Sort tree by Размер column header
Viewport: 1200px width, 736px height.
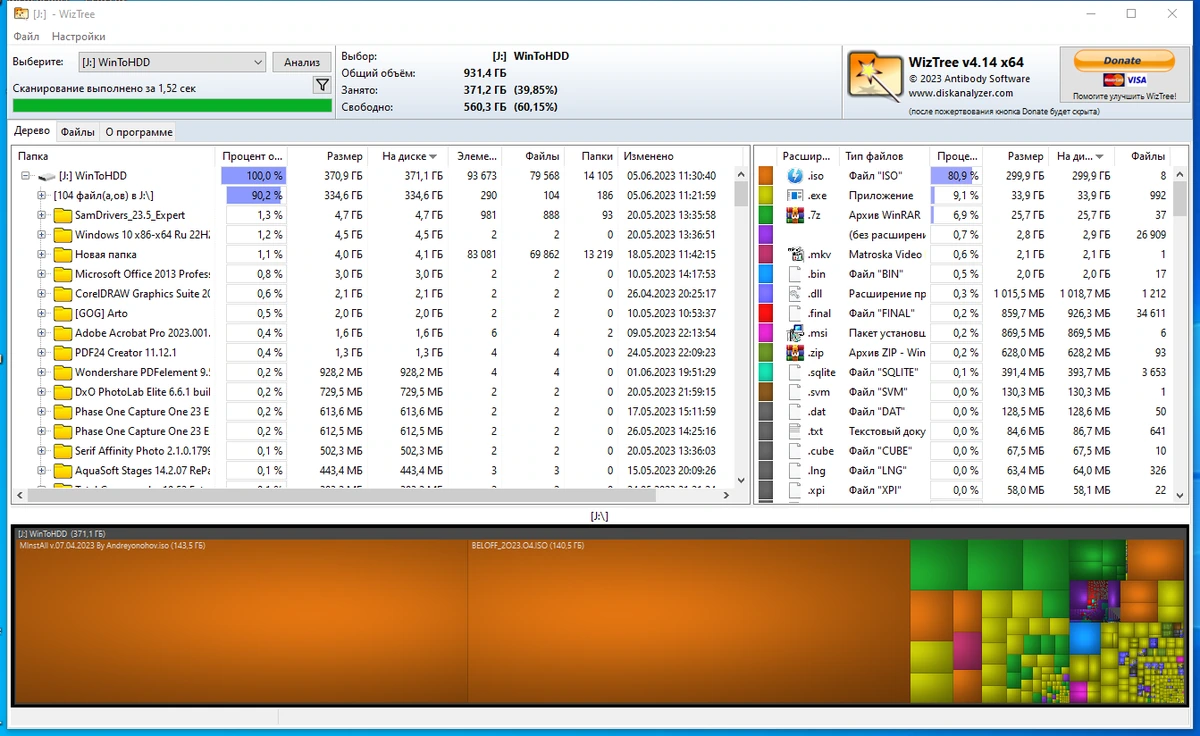[x=327, y=156]
